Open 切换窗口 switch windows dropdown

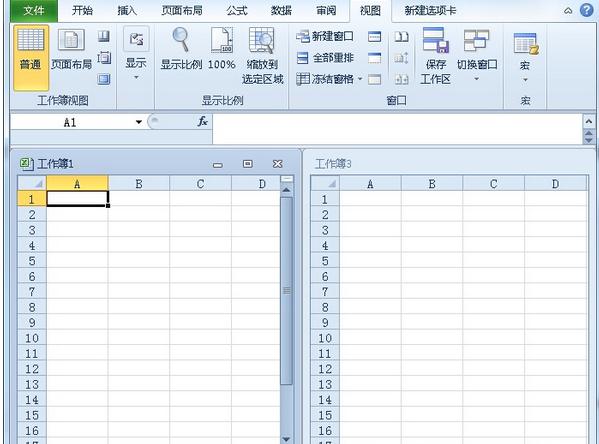click(477, 55)
